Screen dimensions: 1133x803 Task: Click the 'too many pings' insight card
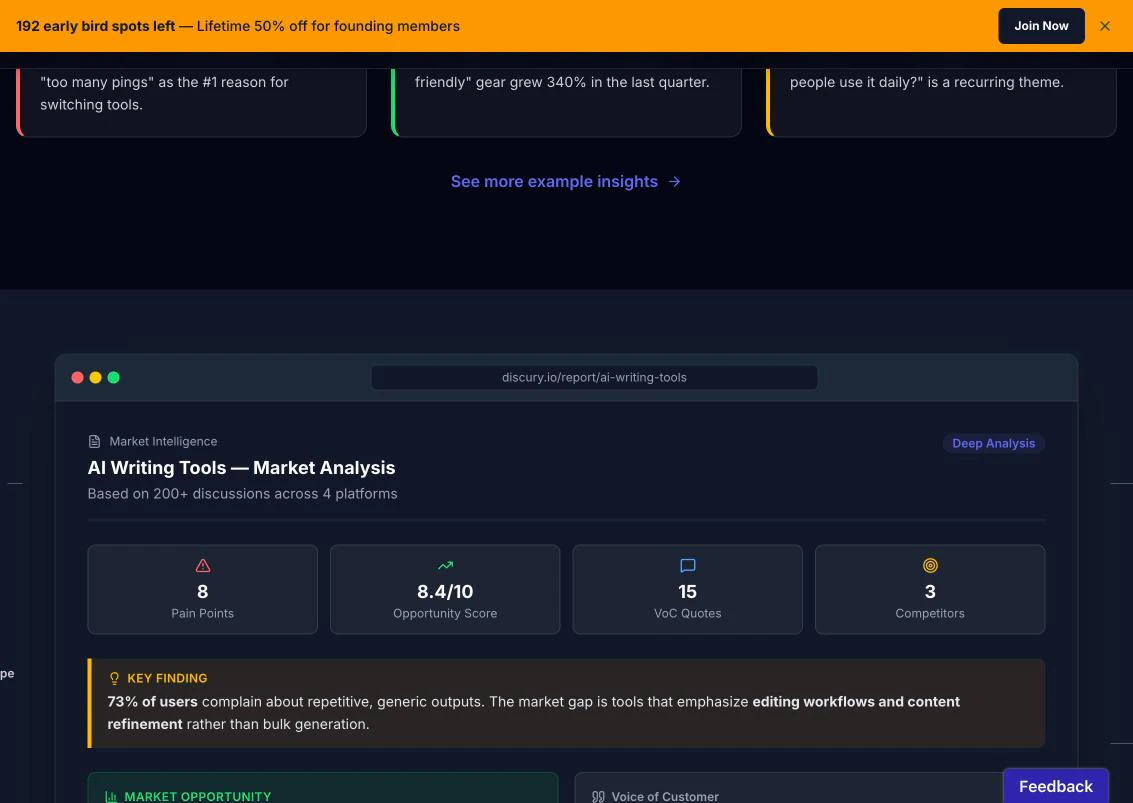pyautogui.click(x=191, y=102)
